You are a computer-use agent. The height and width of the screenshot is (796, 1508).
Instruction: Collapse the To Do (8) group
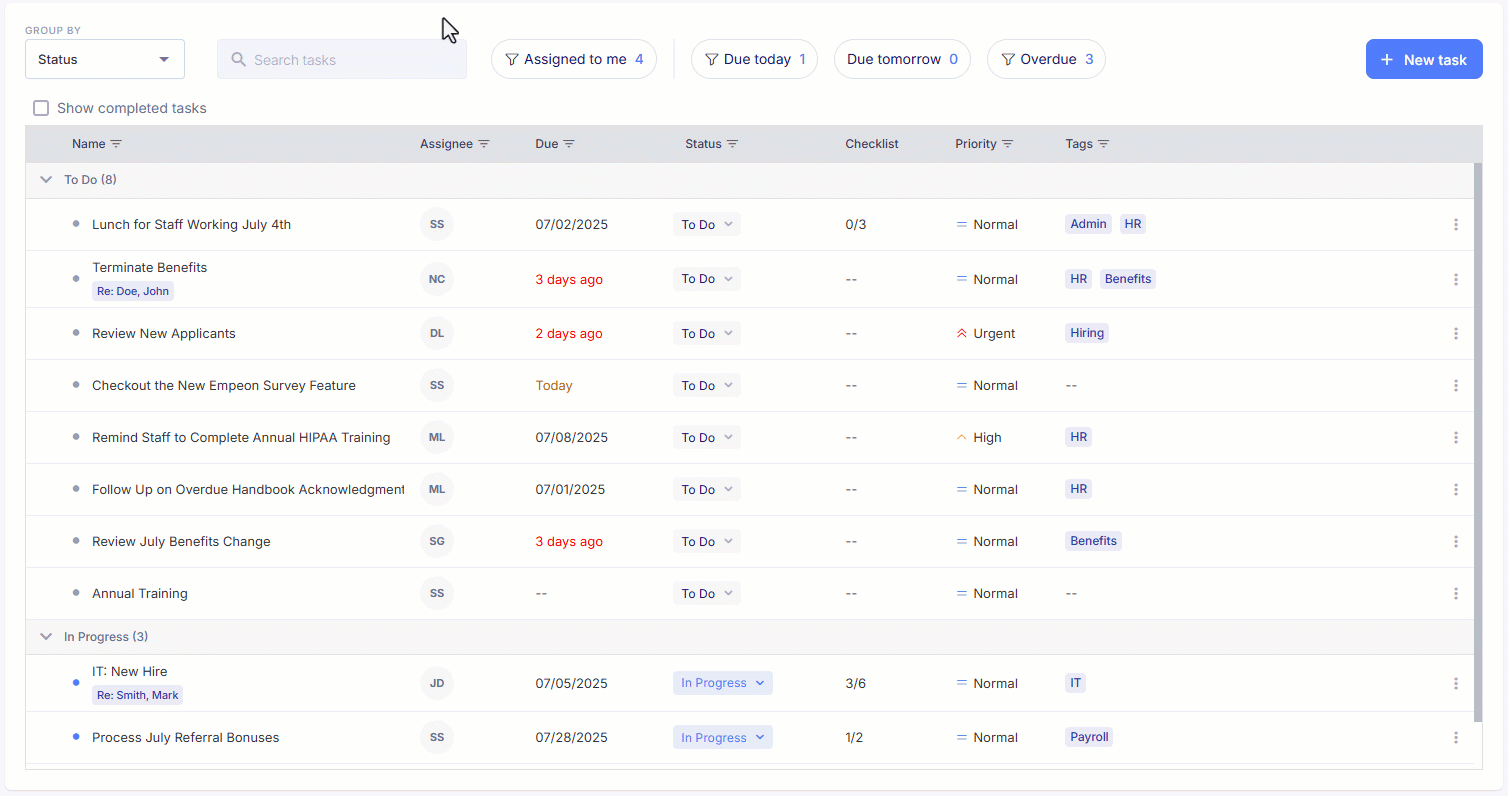[x=45, y=180]
